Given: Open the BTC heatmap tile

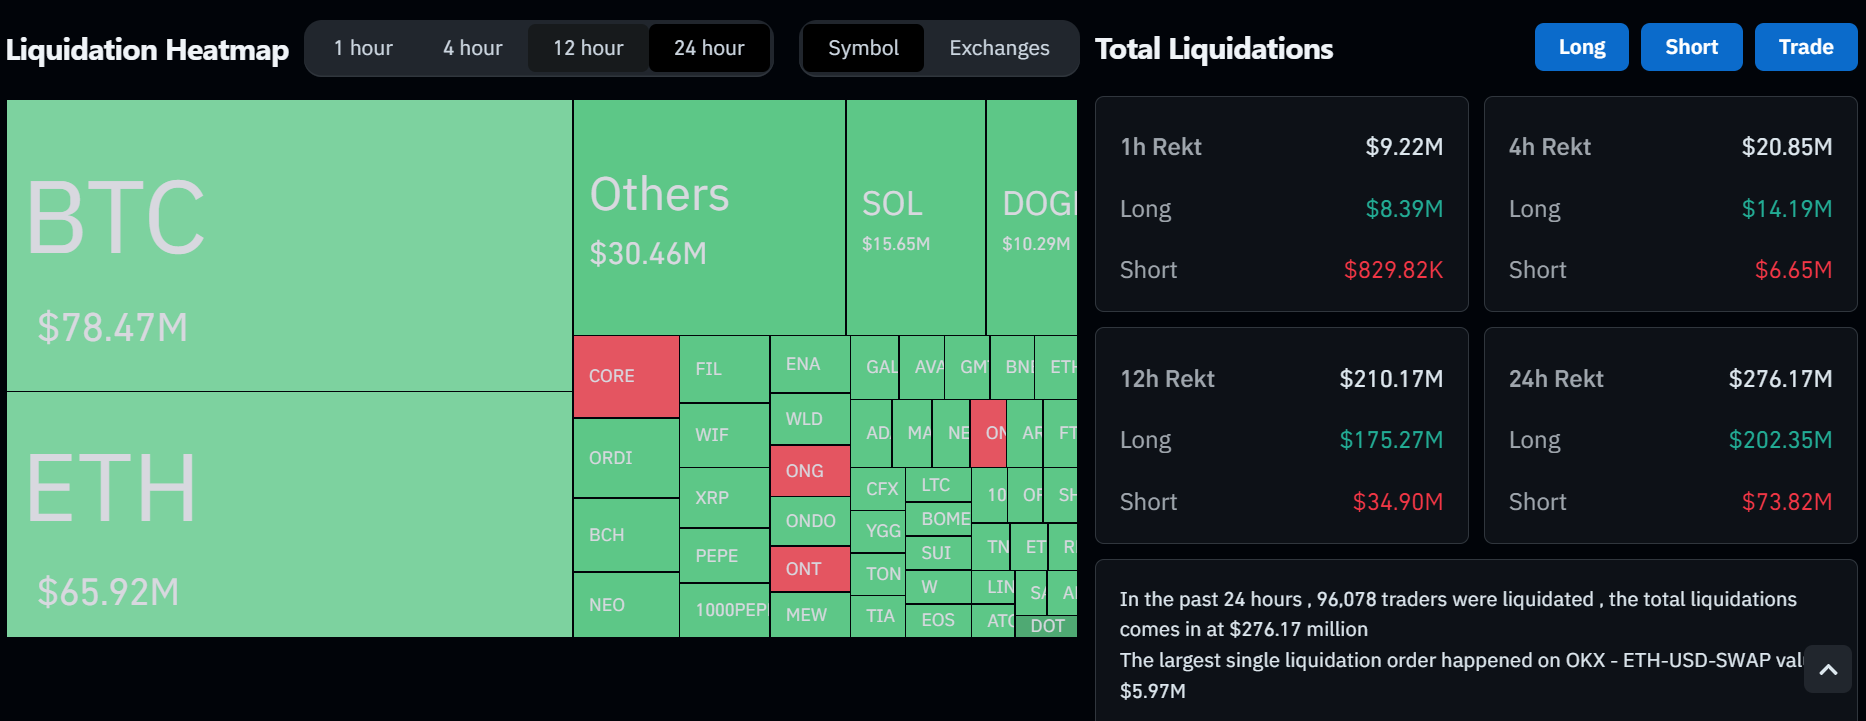Looking at the screenshot, I should (x=289, y=245).
